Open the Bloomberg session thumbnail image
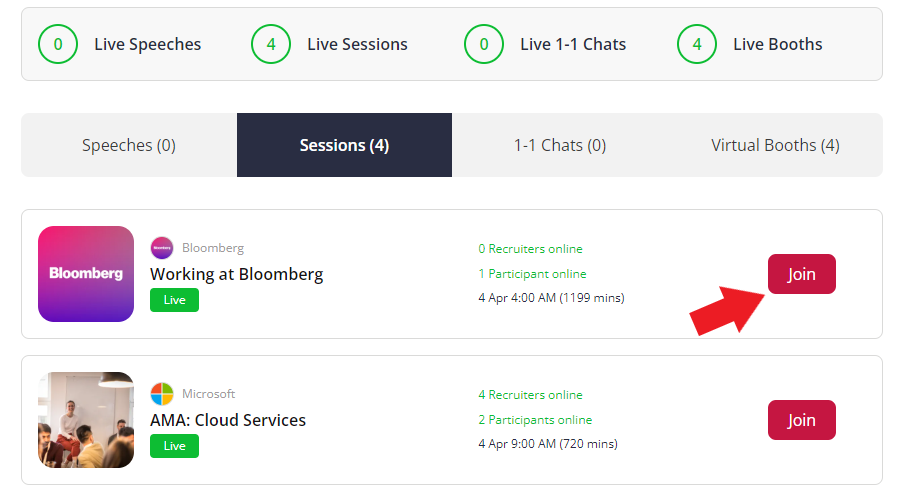The image size is (904, 493). tap(86, 274)
